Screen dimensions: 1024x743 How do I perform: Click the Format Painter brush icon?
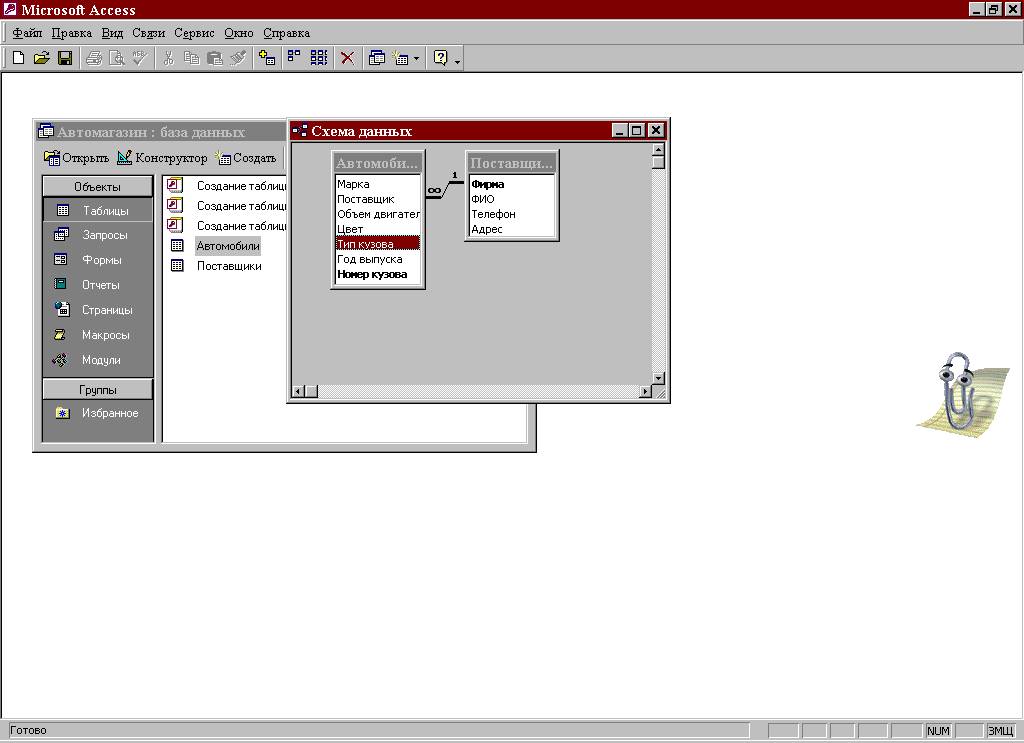(x=238, y=58)
